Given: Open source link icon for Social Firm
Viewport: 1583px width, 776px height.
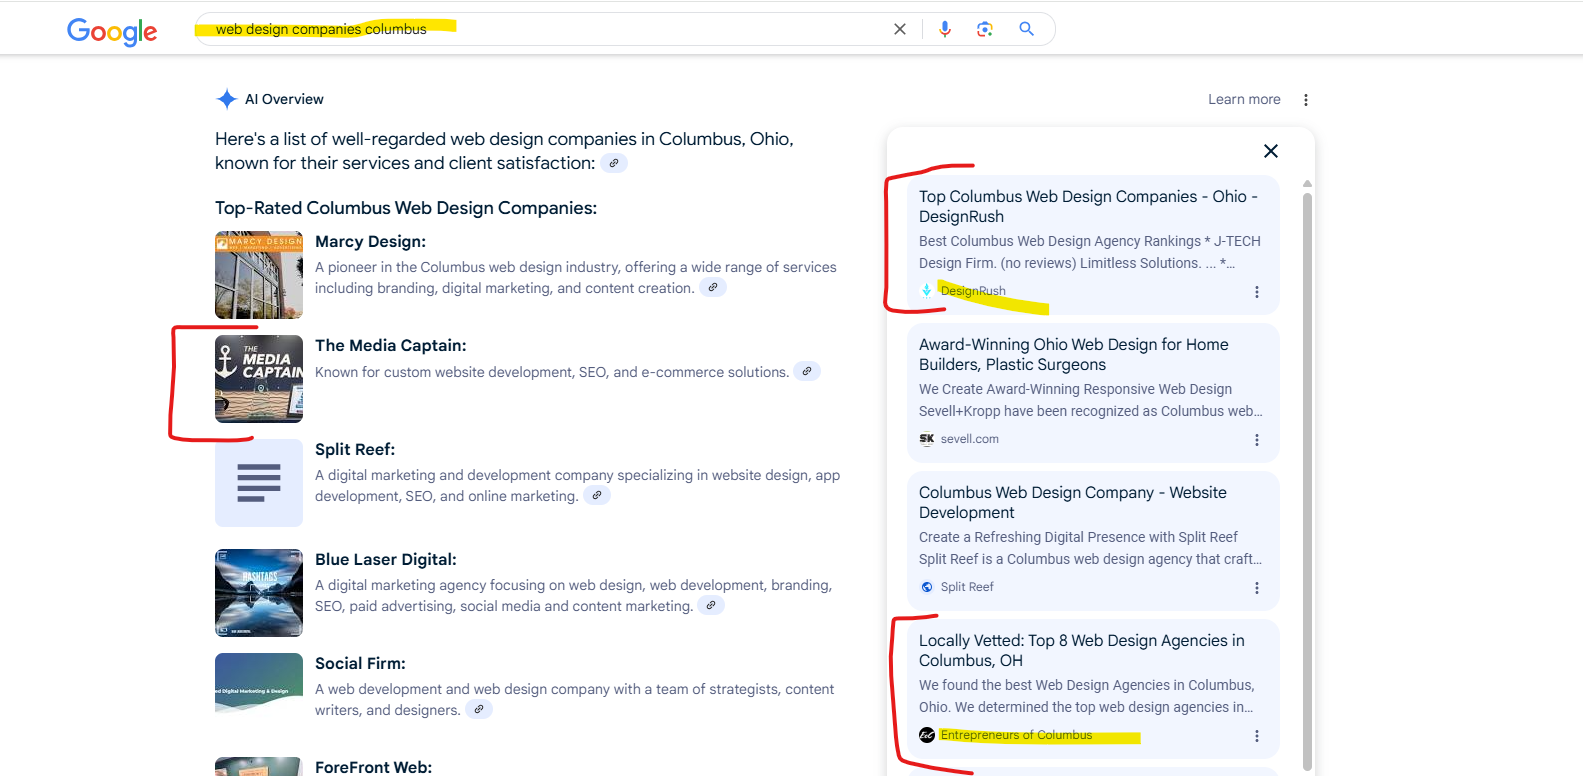Looking at the screenshot, I should [479, 709].
